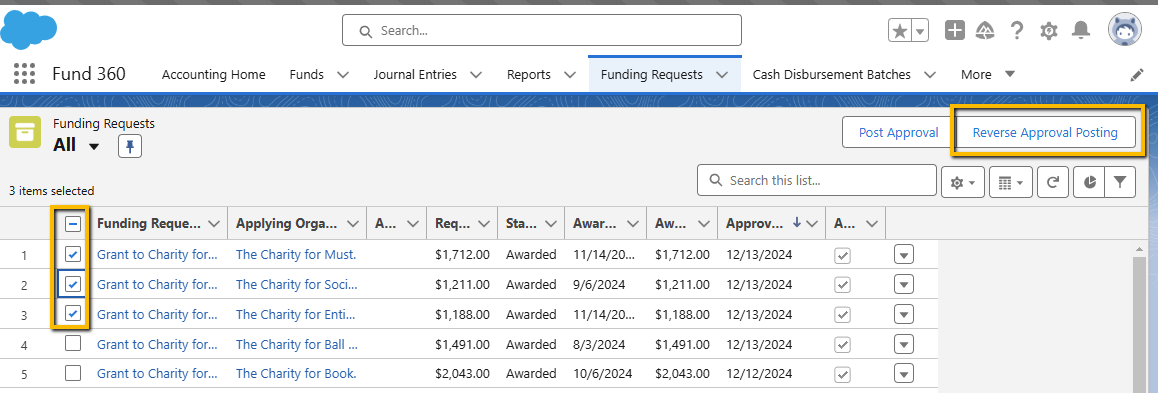The height and width of the screenshot is (393, 1158).
Task: Open row actions menu for $2,043.00 request
Action: (x=904, y=373)
